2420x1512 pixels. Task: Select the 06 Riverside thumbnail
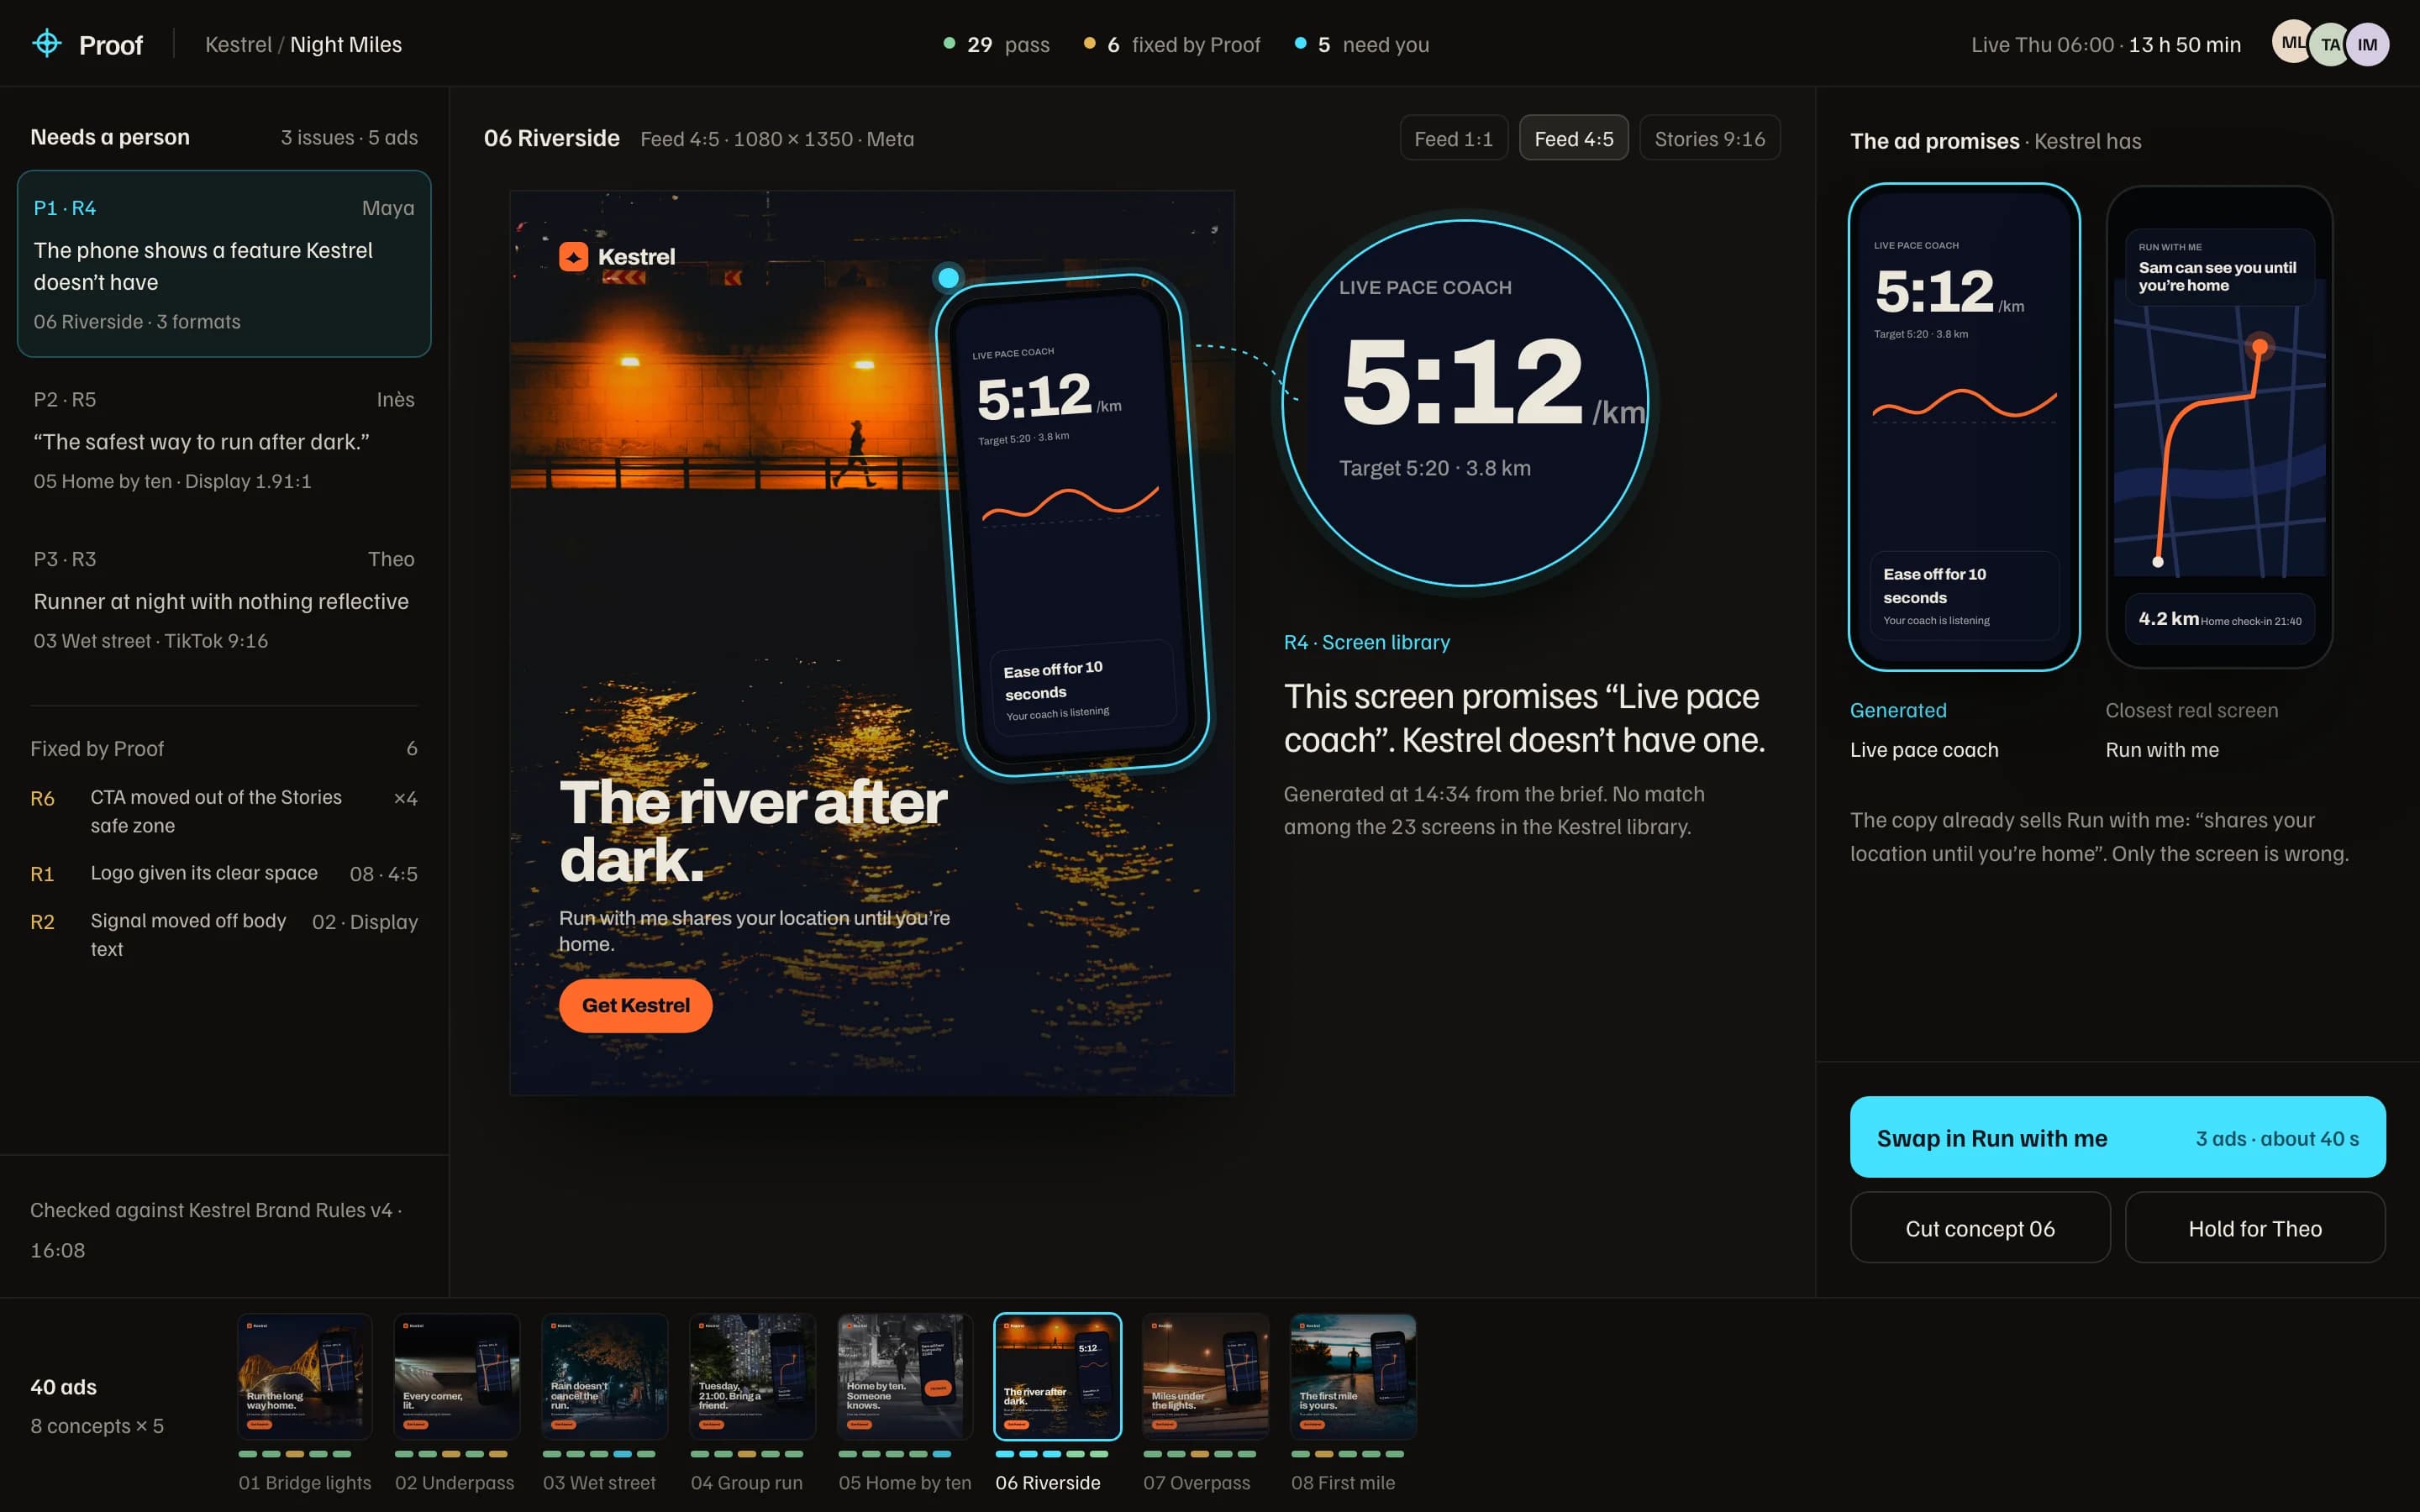(x=1057, y=1376)
